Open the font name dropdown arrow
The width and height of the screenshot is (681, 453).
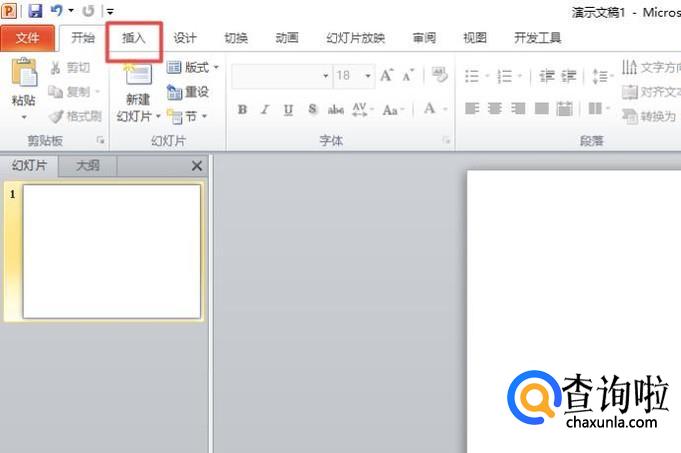[325, 76]
